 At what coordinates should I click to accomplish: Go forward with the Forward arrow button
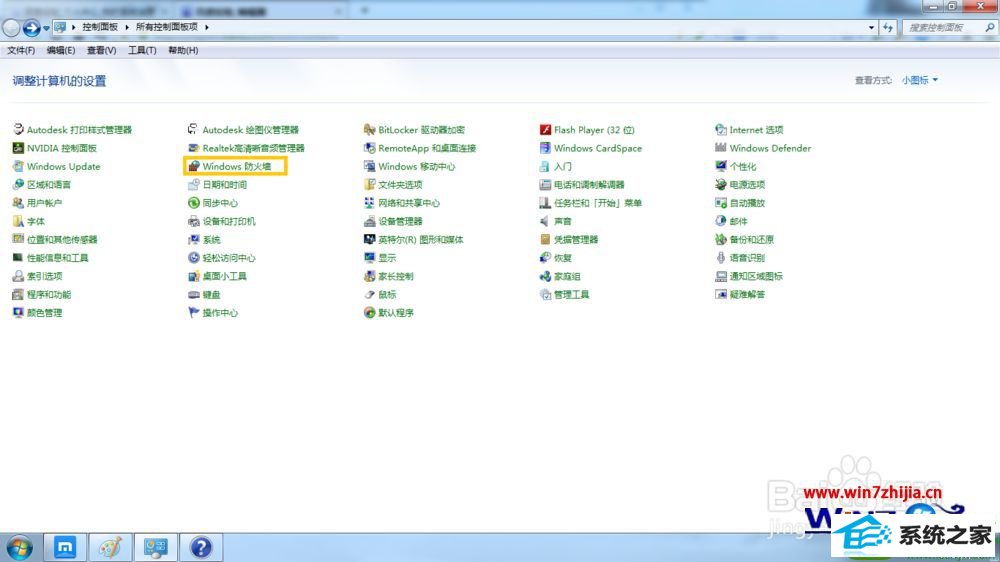[31, 27]
